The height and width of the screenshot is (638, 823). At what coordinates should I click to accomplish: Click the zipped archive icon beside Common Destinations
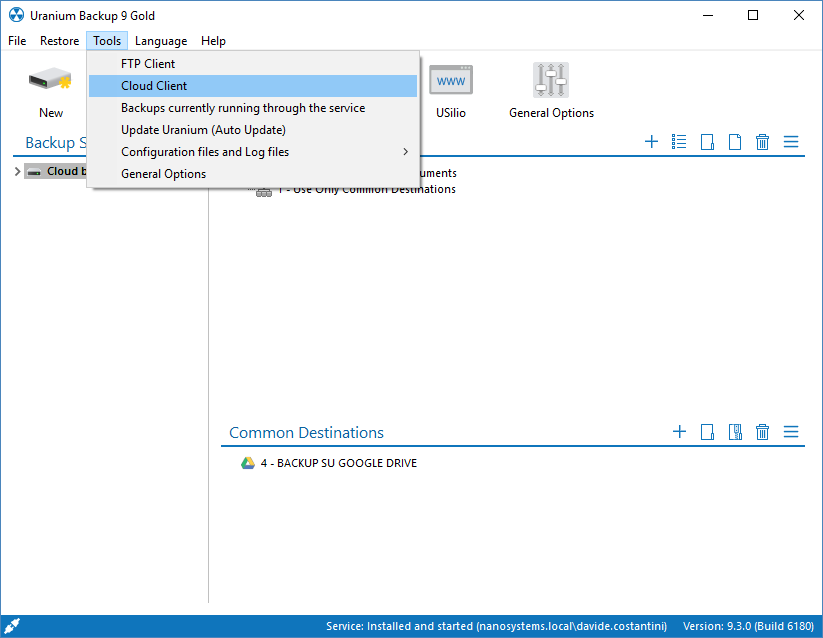735,432
